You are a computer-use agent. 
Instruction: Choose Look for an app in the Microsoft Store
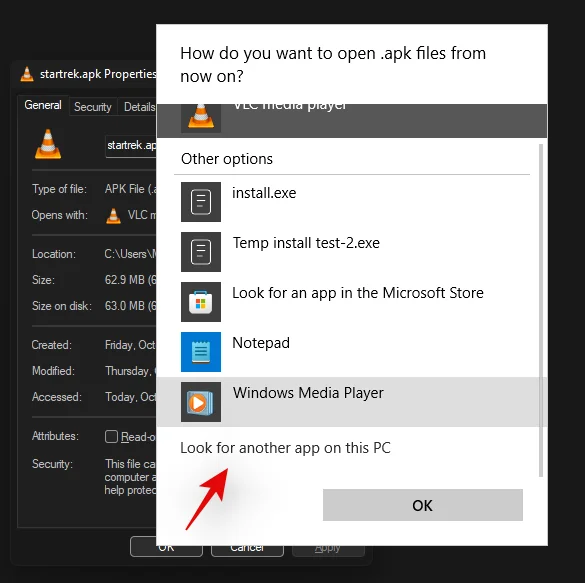pyautogui.click(x=351, y=302)
